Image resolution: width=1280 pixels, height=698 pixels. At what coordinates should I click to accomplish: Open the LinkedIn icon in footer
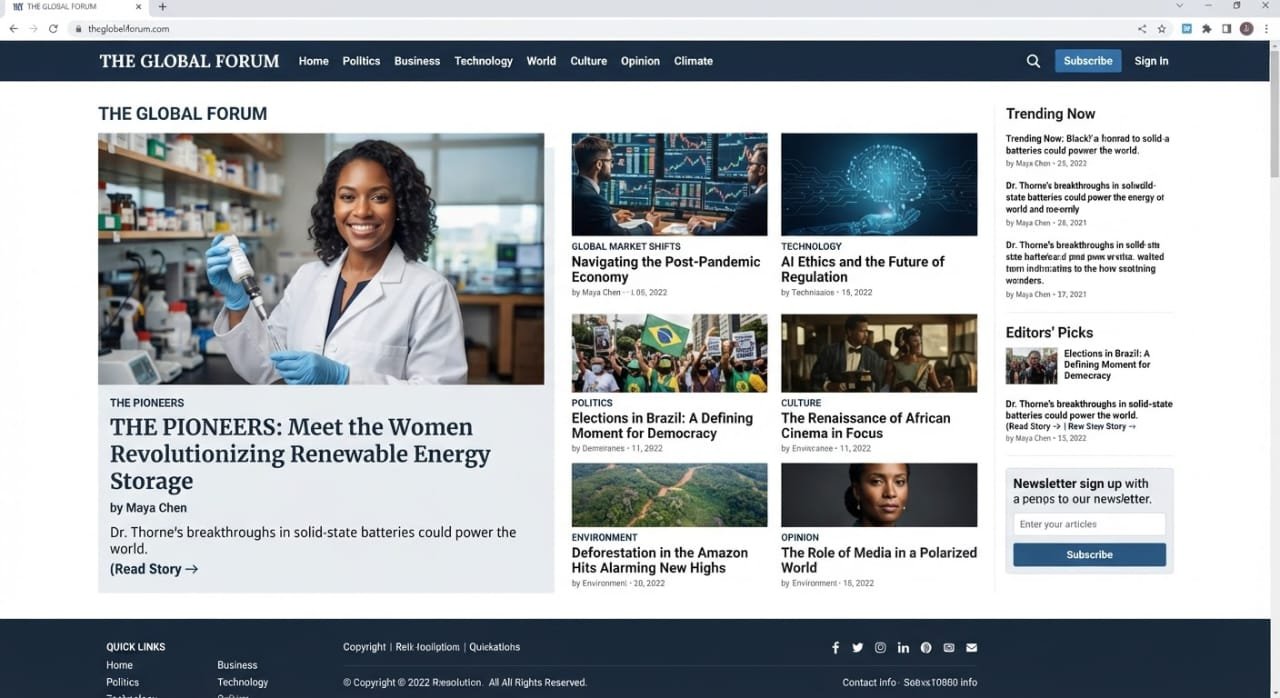(x=903, y=648)
